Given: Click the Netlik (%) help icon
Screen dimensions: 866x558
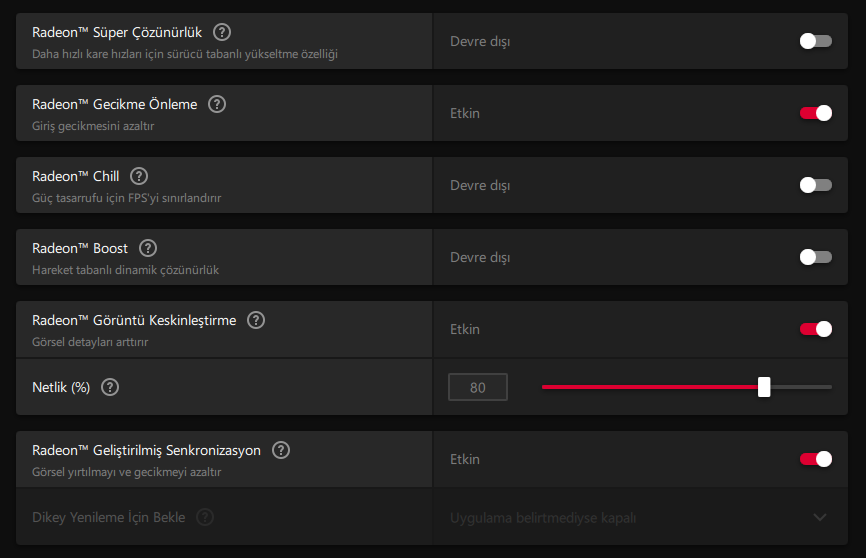Looking at the screenshot, I should (110, 387).
